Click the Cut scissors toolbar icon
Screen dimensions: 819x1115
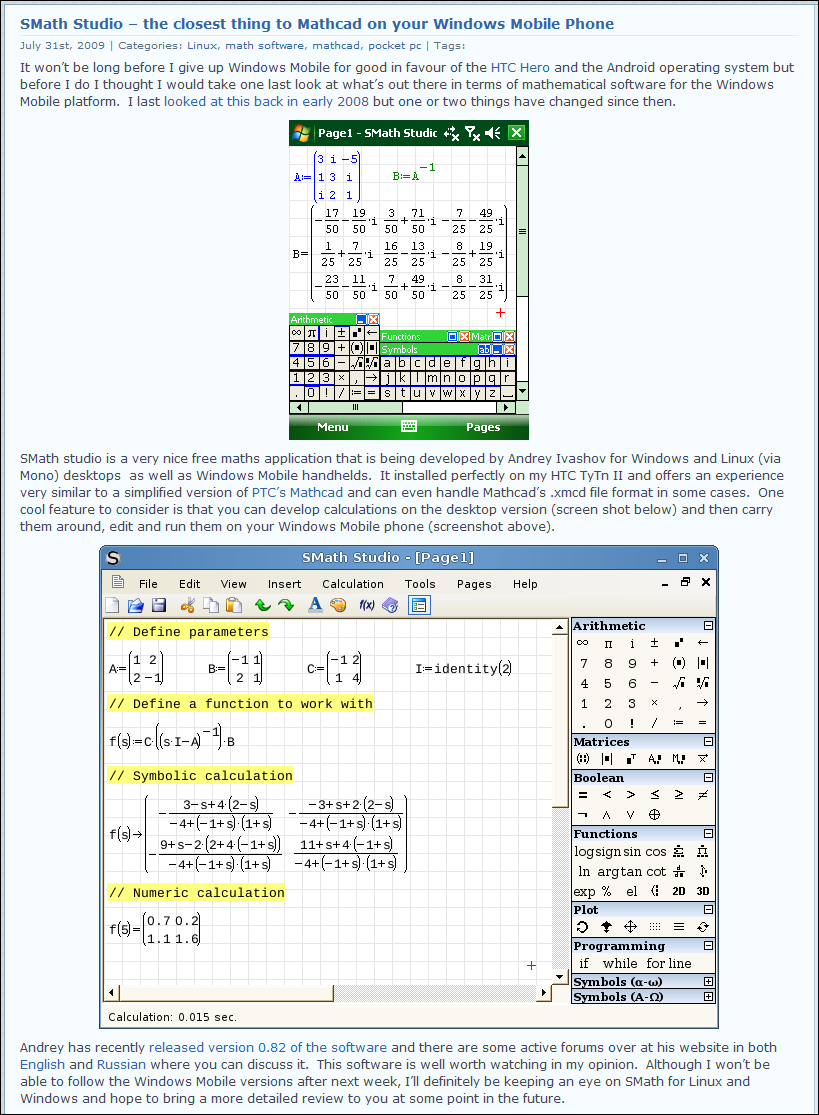click(x=187, y=605)
